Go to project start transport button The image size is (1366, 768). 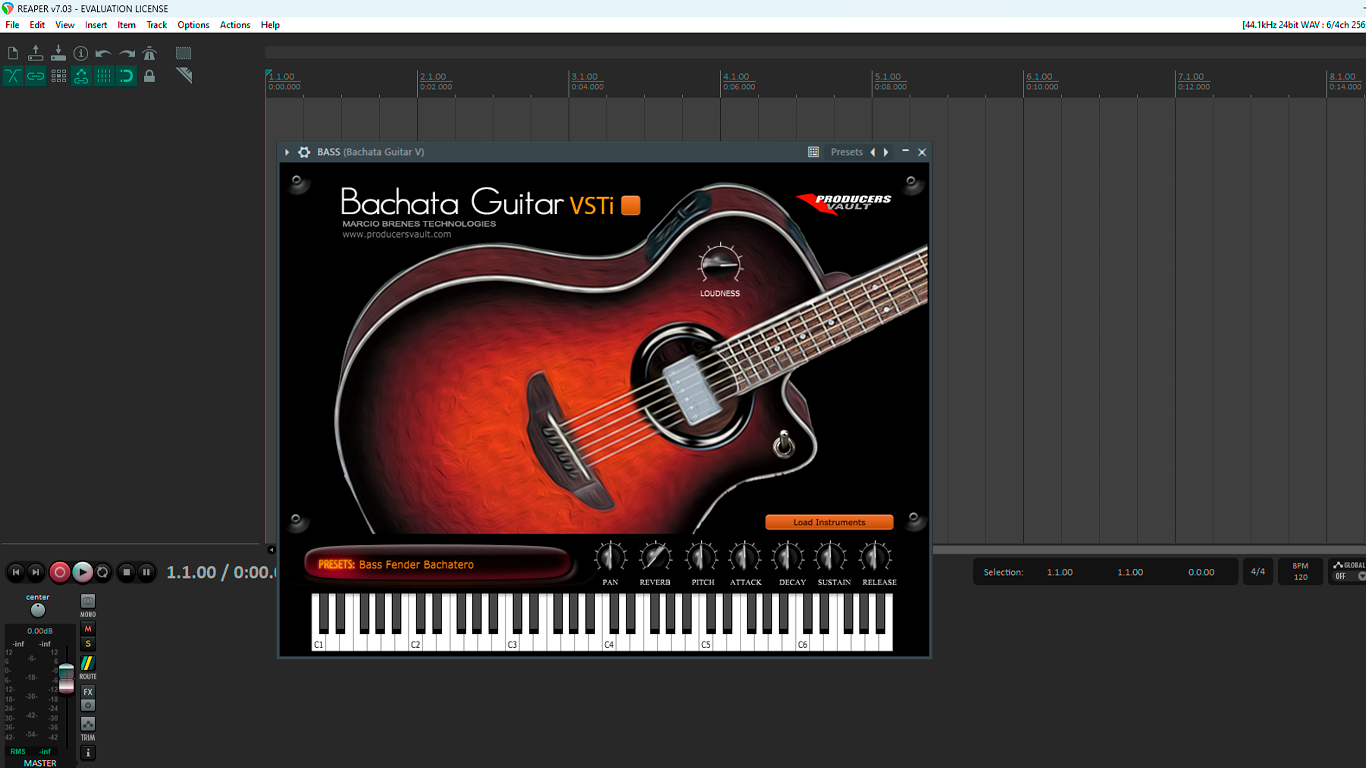pyautogui.click(x=15, y=572)
